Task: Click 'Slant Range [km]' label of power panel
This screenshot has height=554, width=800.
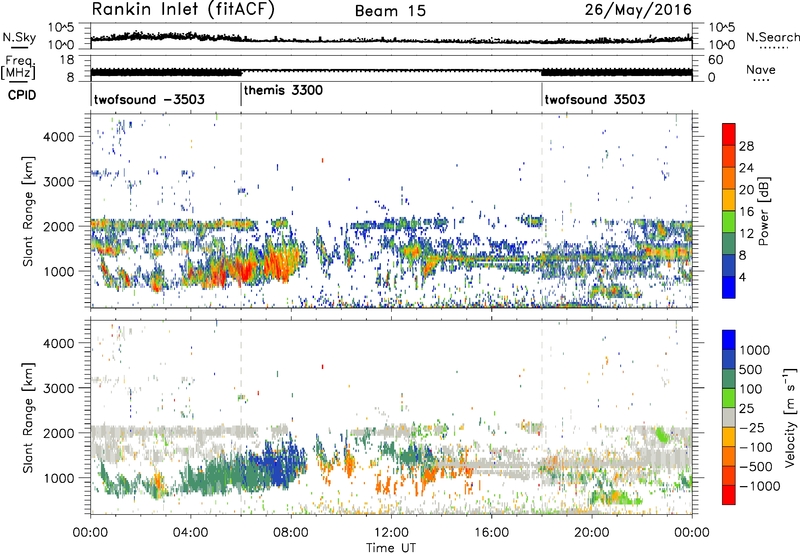Action: coord(28,211)
